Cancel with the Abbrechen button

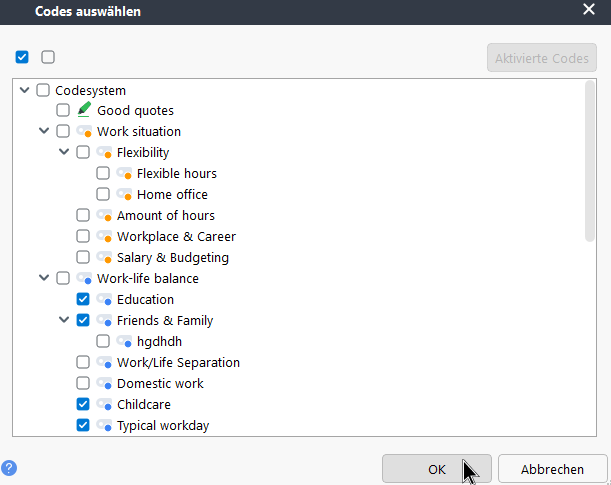(552, 469)
